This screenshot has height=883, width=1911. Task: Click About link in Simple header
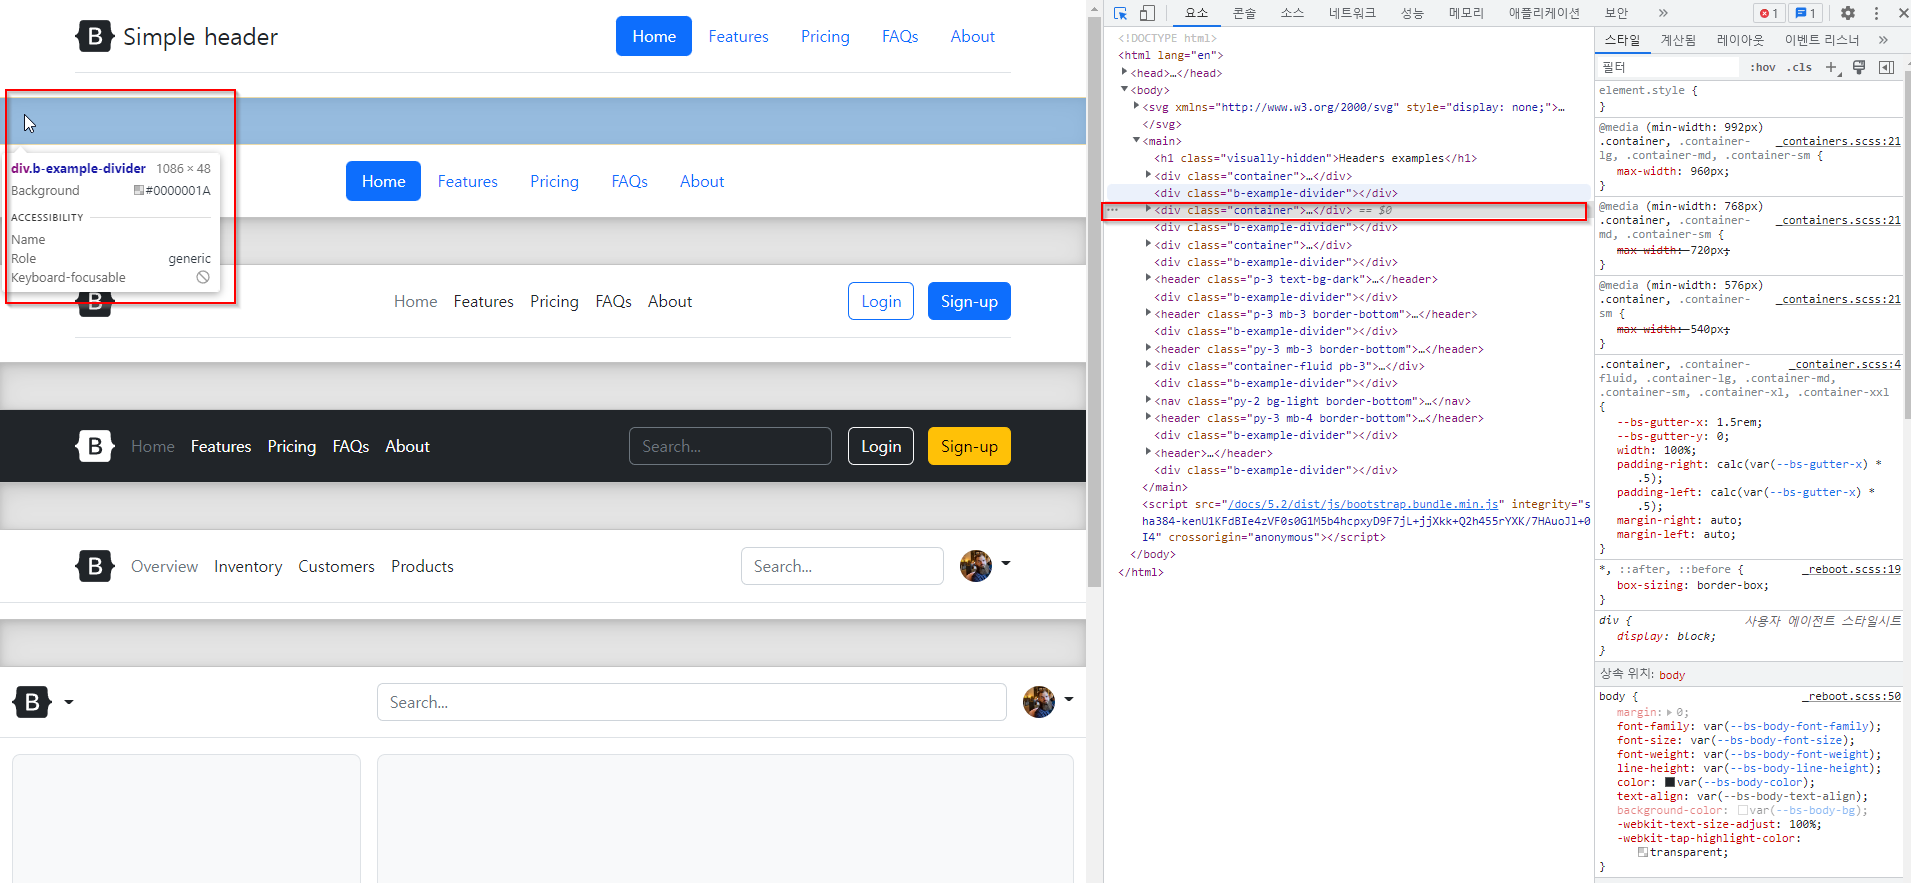click(972, 36)
